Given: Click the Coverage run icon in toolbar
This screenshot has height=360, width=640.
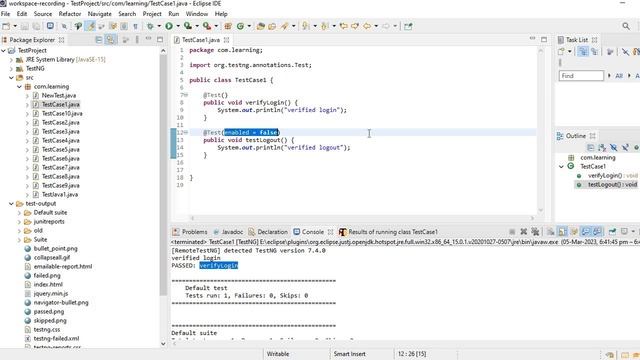Looking at the screenshot, I should point(188,26).
